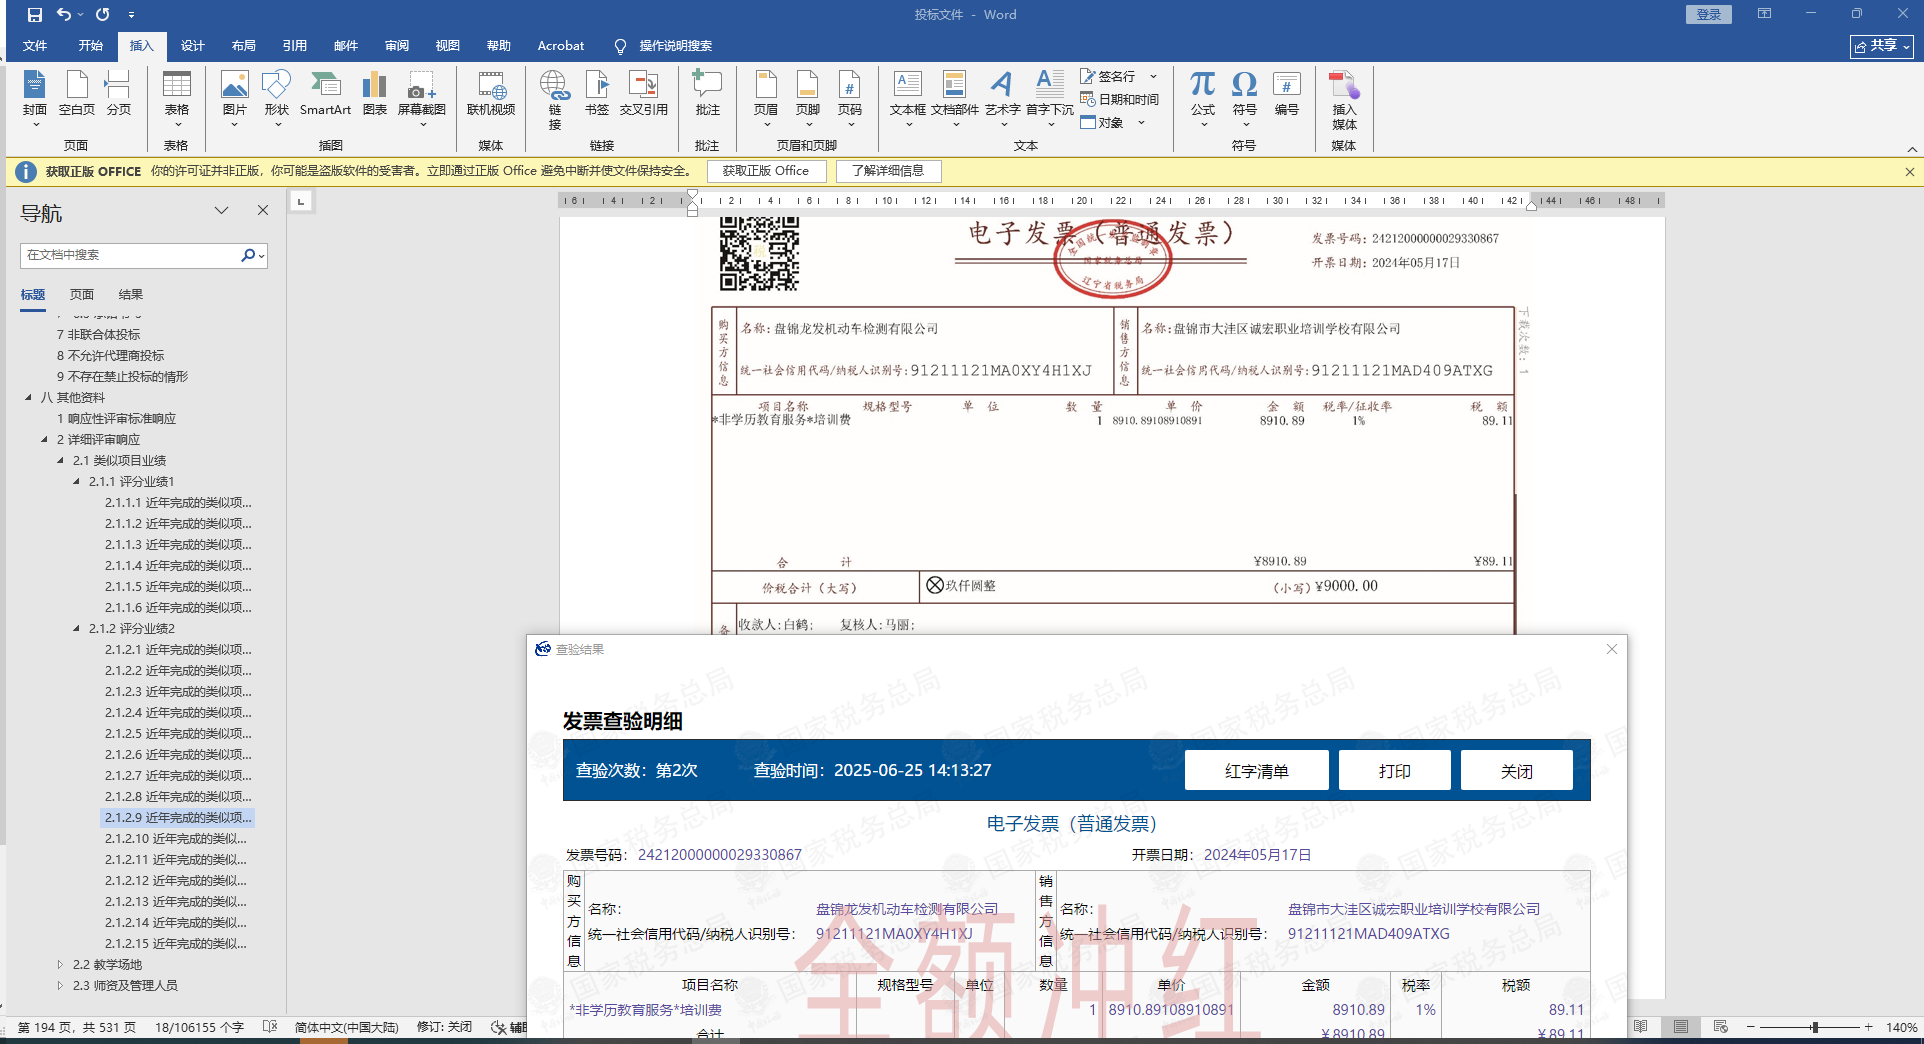
Task: Switch to 页面 tab in navigation pane
Action: [82, 295]
